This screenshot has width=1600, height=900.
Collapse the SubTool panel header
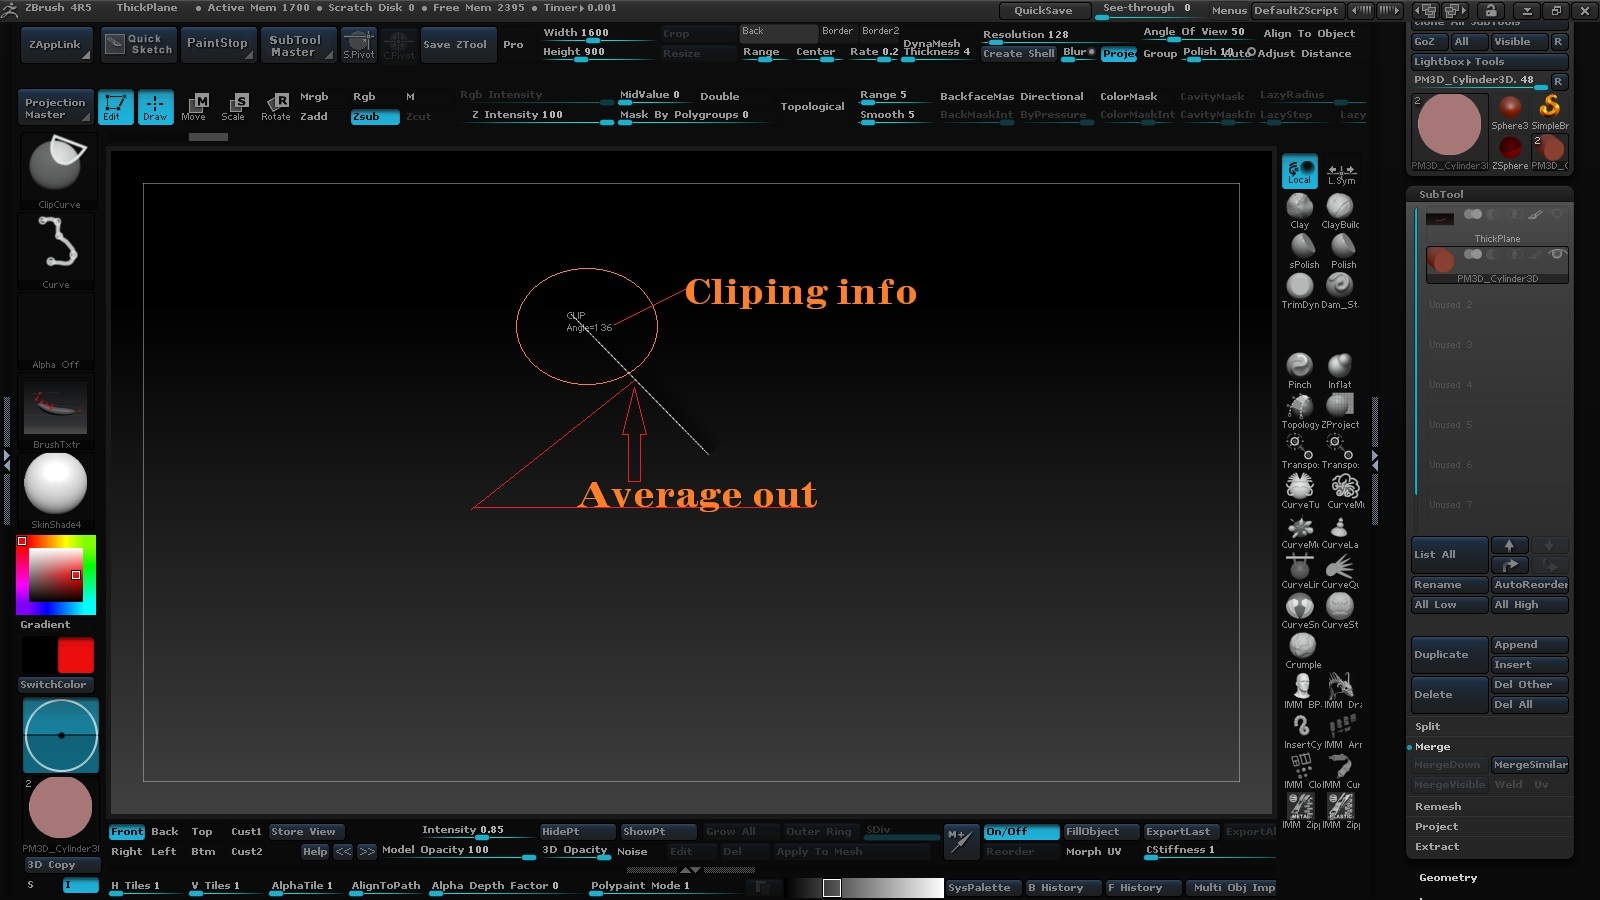click(1441, 194)
